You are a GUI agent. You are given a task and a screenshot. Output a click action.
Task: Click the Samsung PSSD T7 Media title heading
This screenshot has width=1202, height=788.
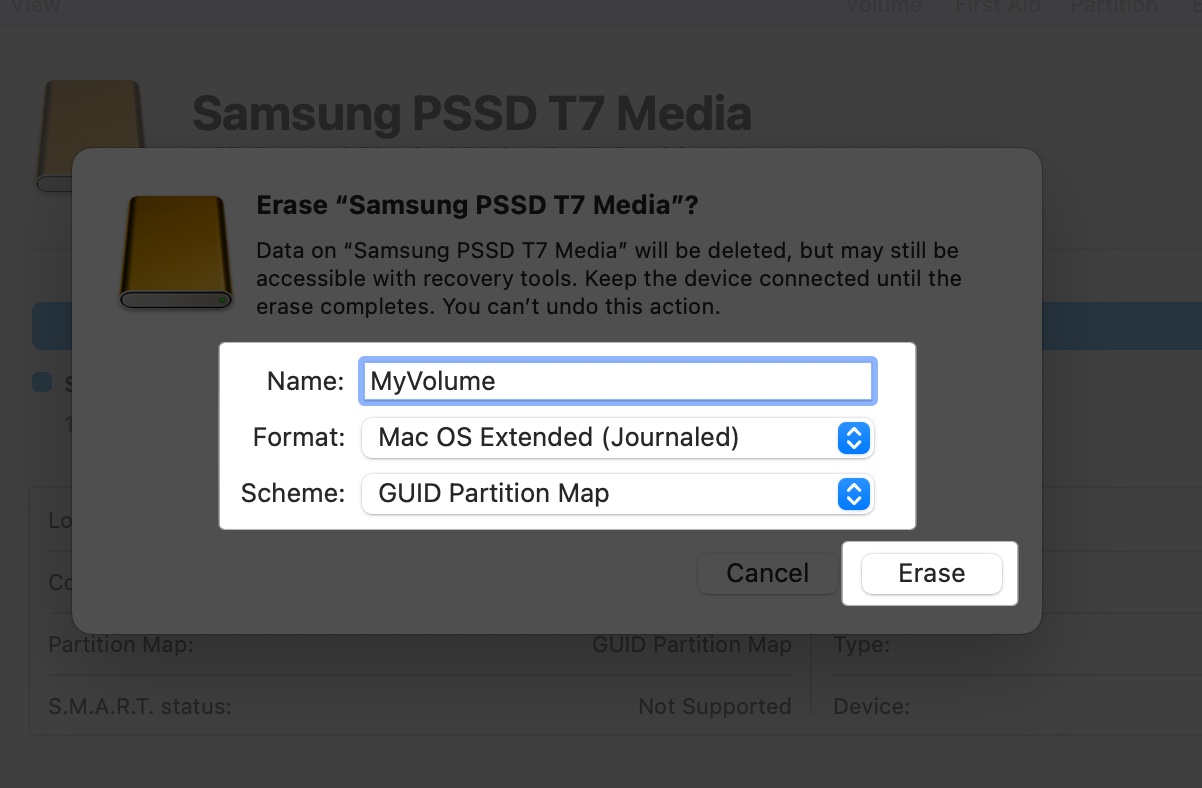(472, 113)
